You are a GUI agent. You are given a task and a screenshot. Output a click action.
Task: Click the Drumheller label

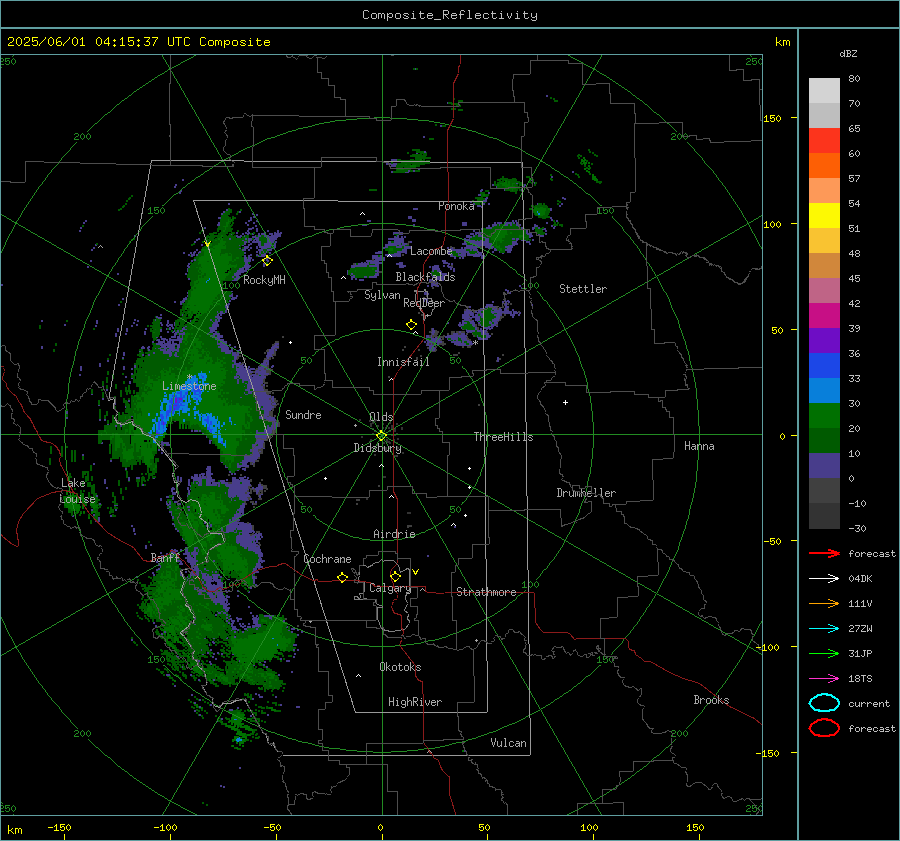(586, 493)
